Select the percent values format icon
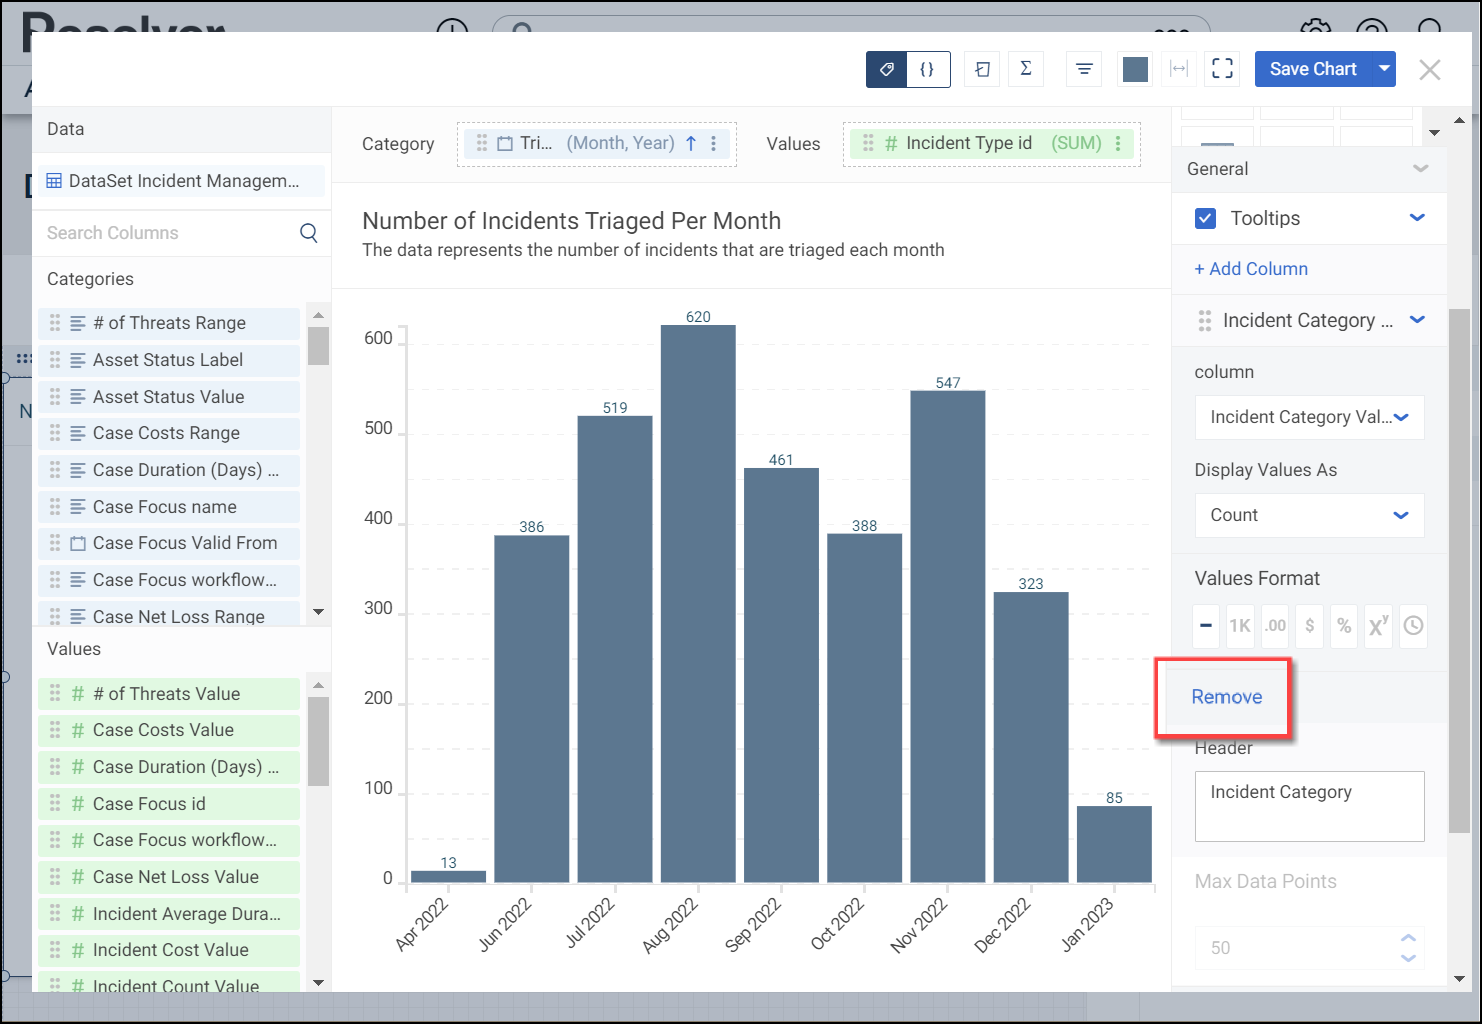 [x=1344, y=626]
